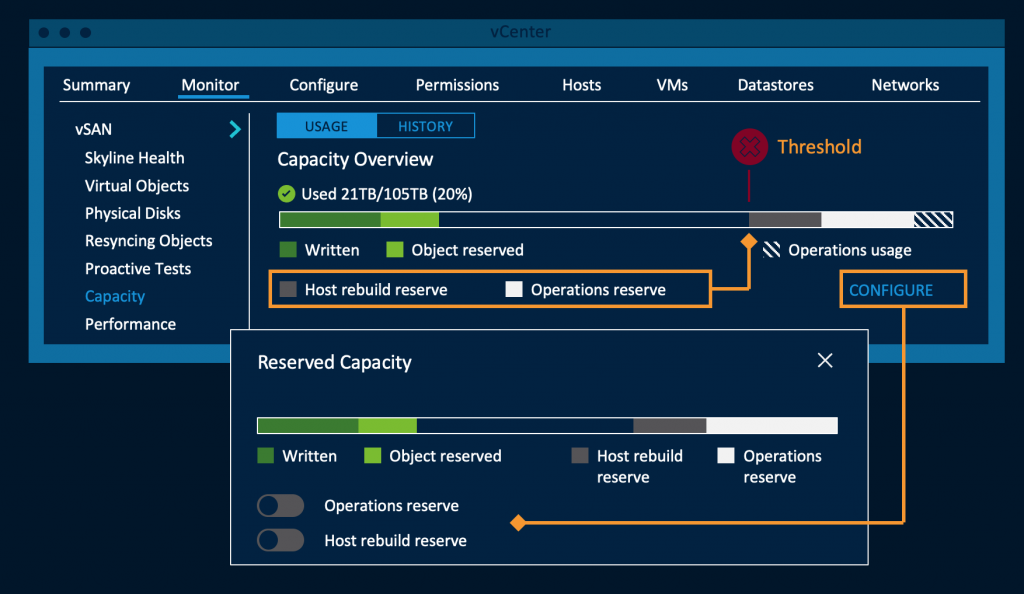Open Resyncing Objects in the sidebar
Screen dimensions: 1024x594
(148, 241)
